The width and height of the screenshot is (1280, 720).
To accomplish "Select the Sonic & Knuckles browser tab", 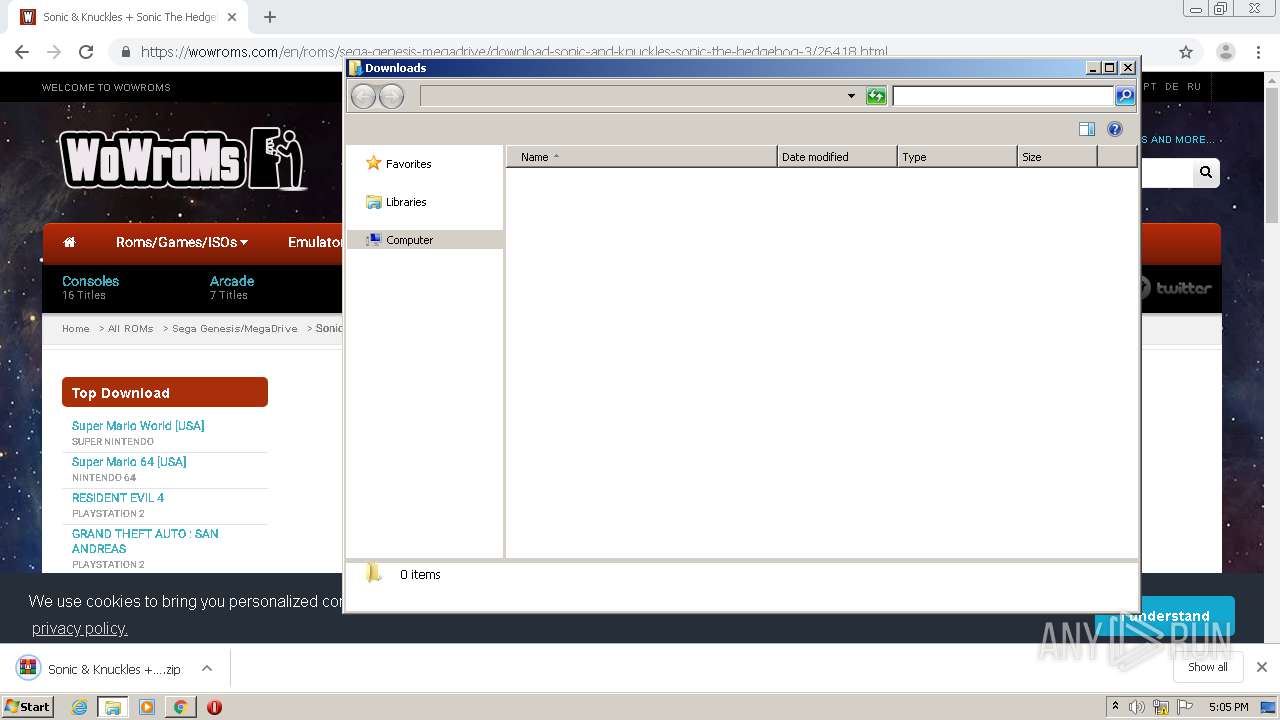I will (128, 17).
